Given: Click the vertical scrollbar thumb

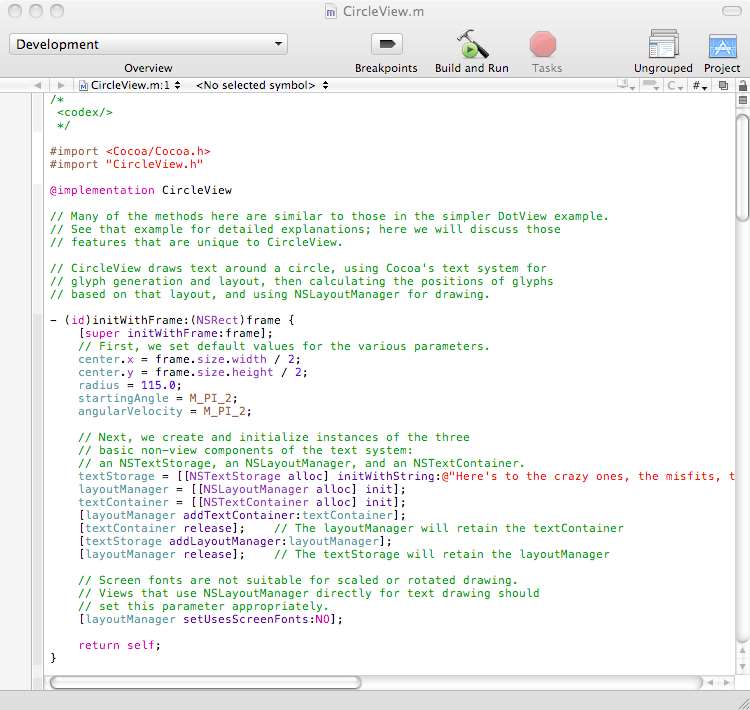Looking at the screenshot, I should coord(742,165).
